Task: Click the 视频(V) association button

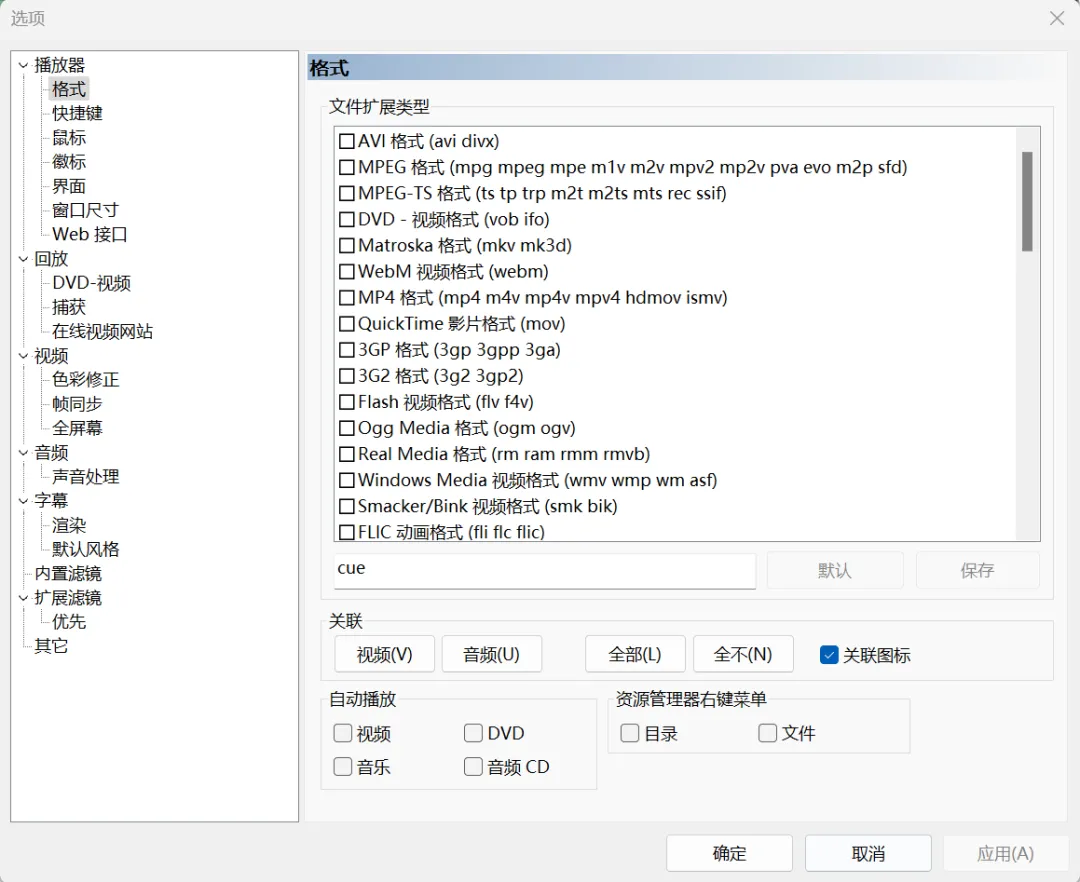Action: click(x=385, y=654)
